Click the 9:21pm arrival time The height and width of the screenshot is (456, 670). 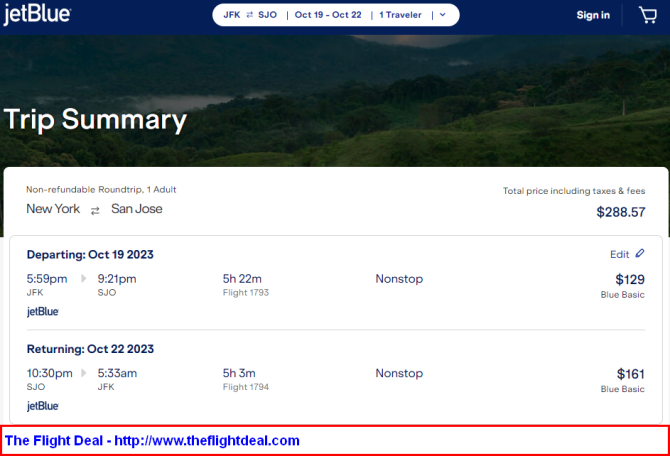click(x=117, y=279)
